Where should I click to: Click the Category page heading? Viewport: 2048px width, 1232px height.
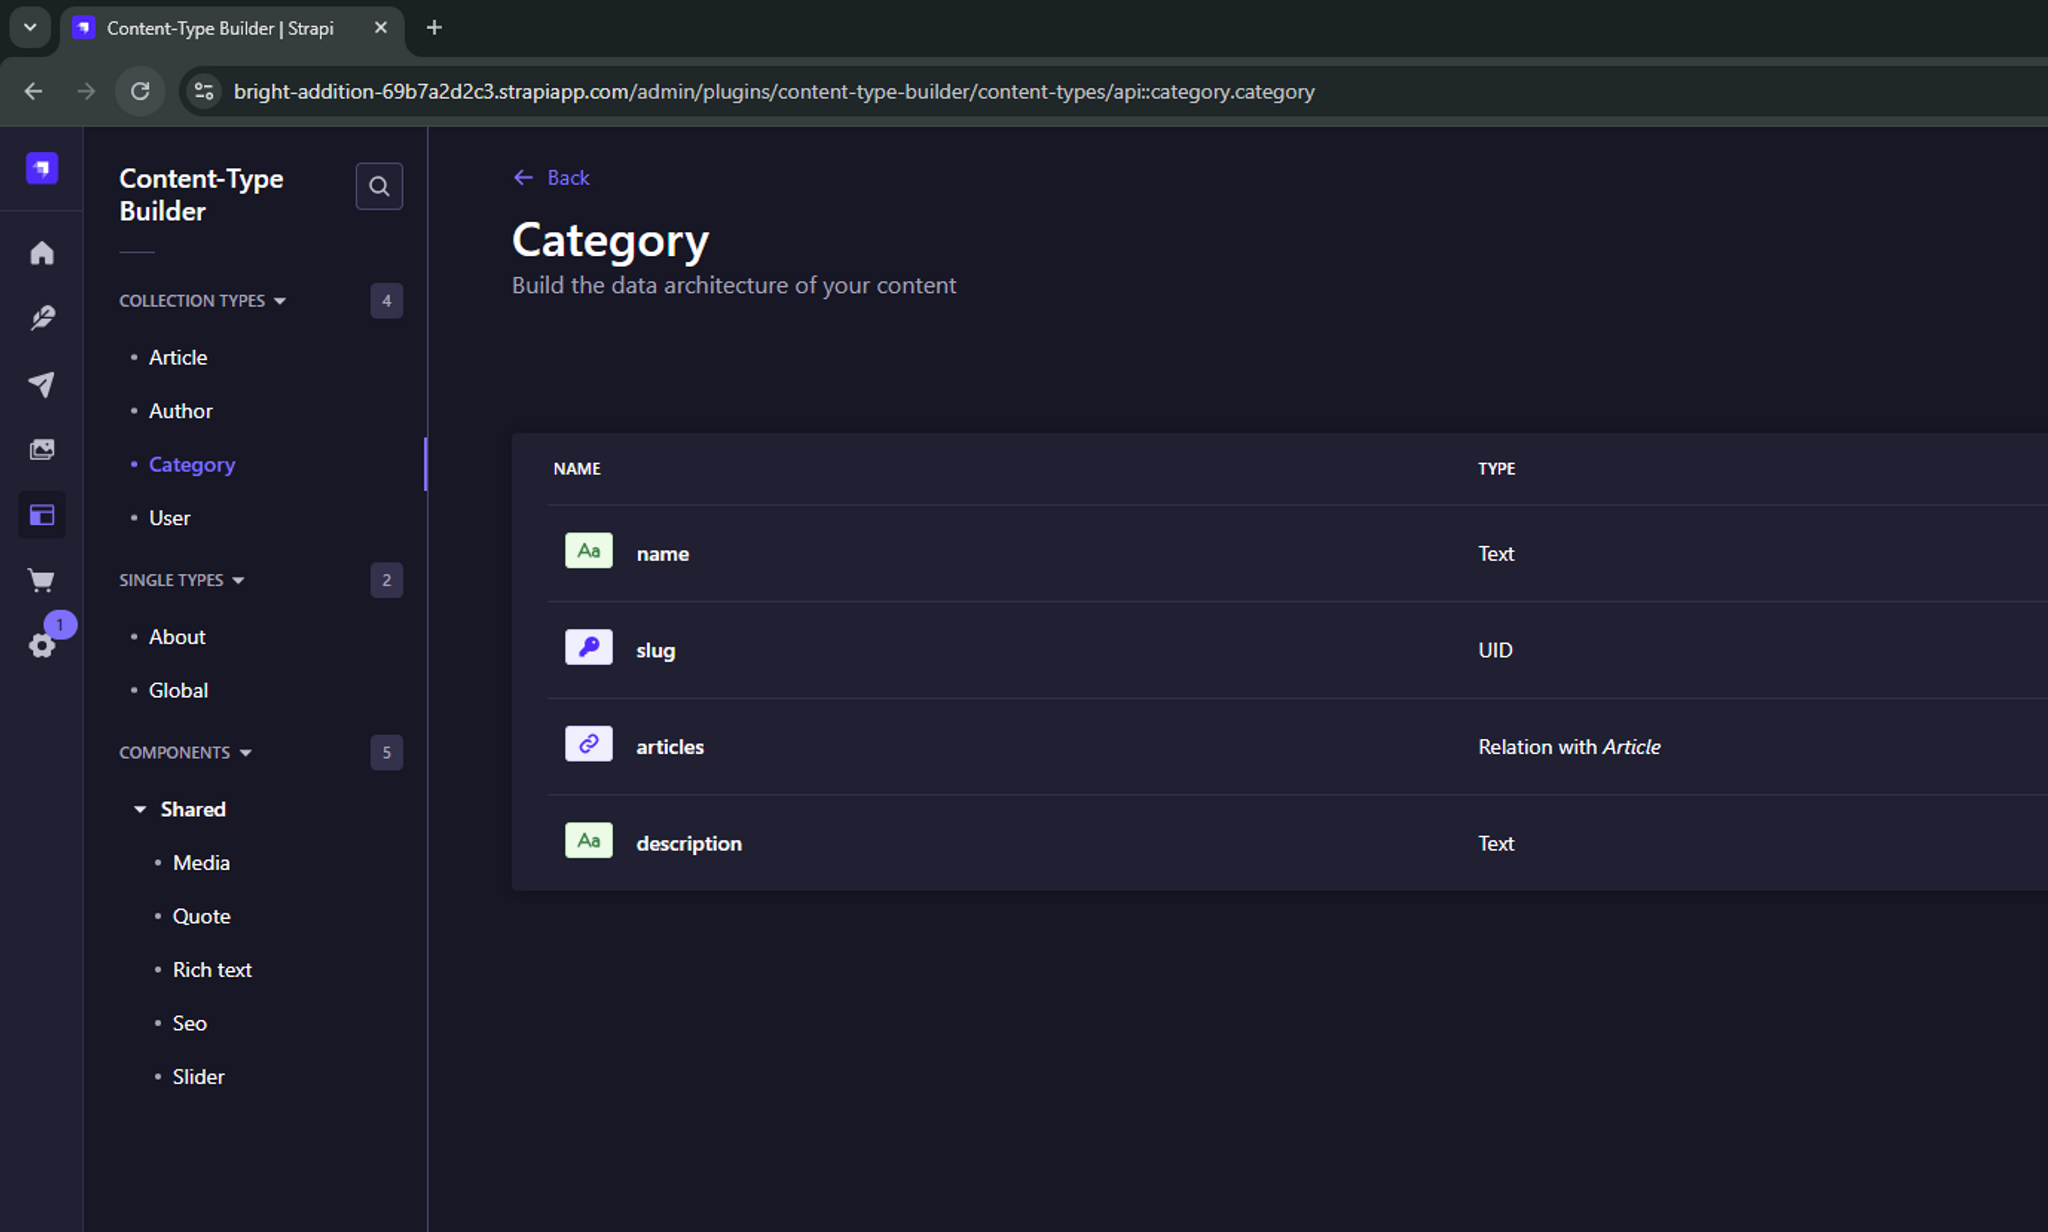[x=610, y=241]
